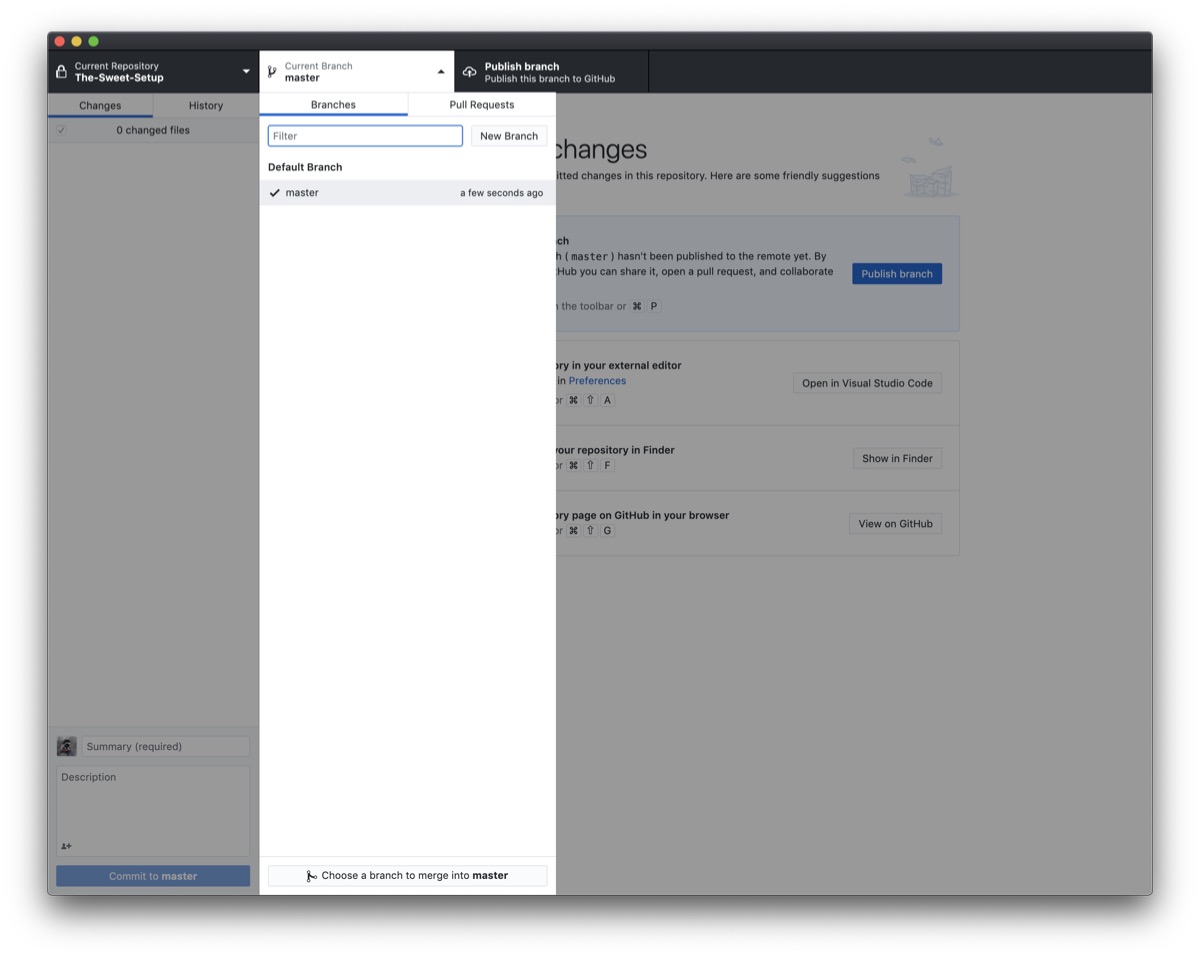Select the Pull Requests tab
This screenshot has width=1200, height=958.
point(482,104)
